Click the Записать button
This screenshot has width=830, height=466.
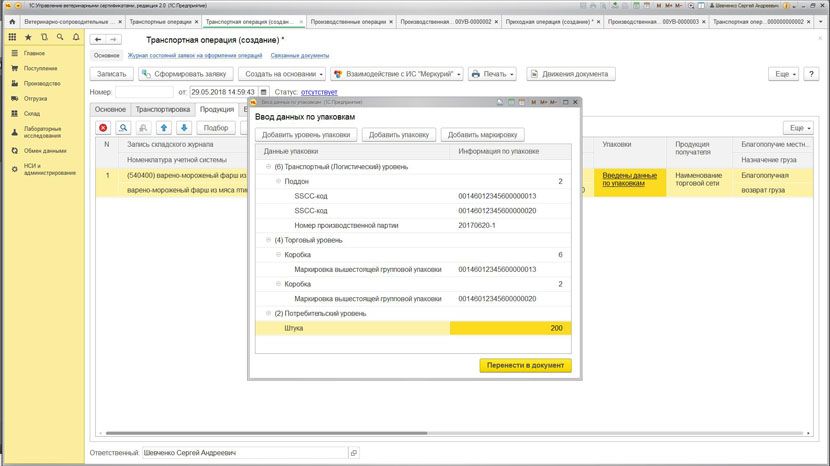[x=111, y=74]
